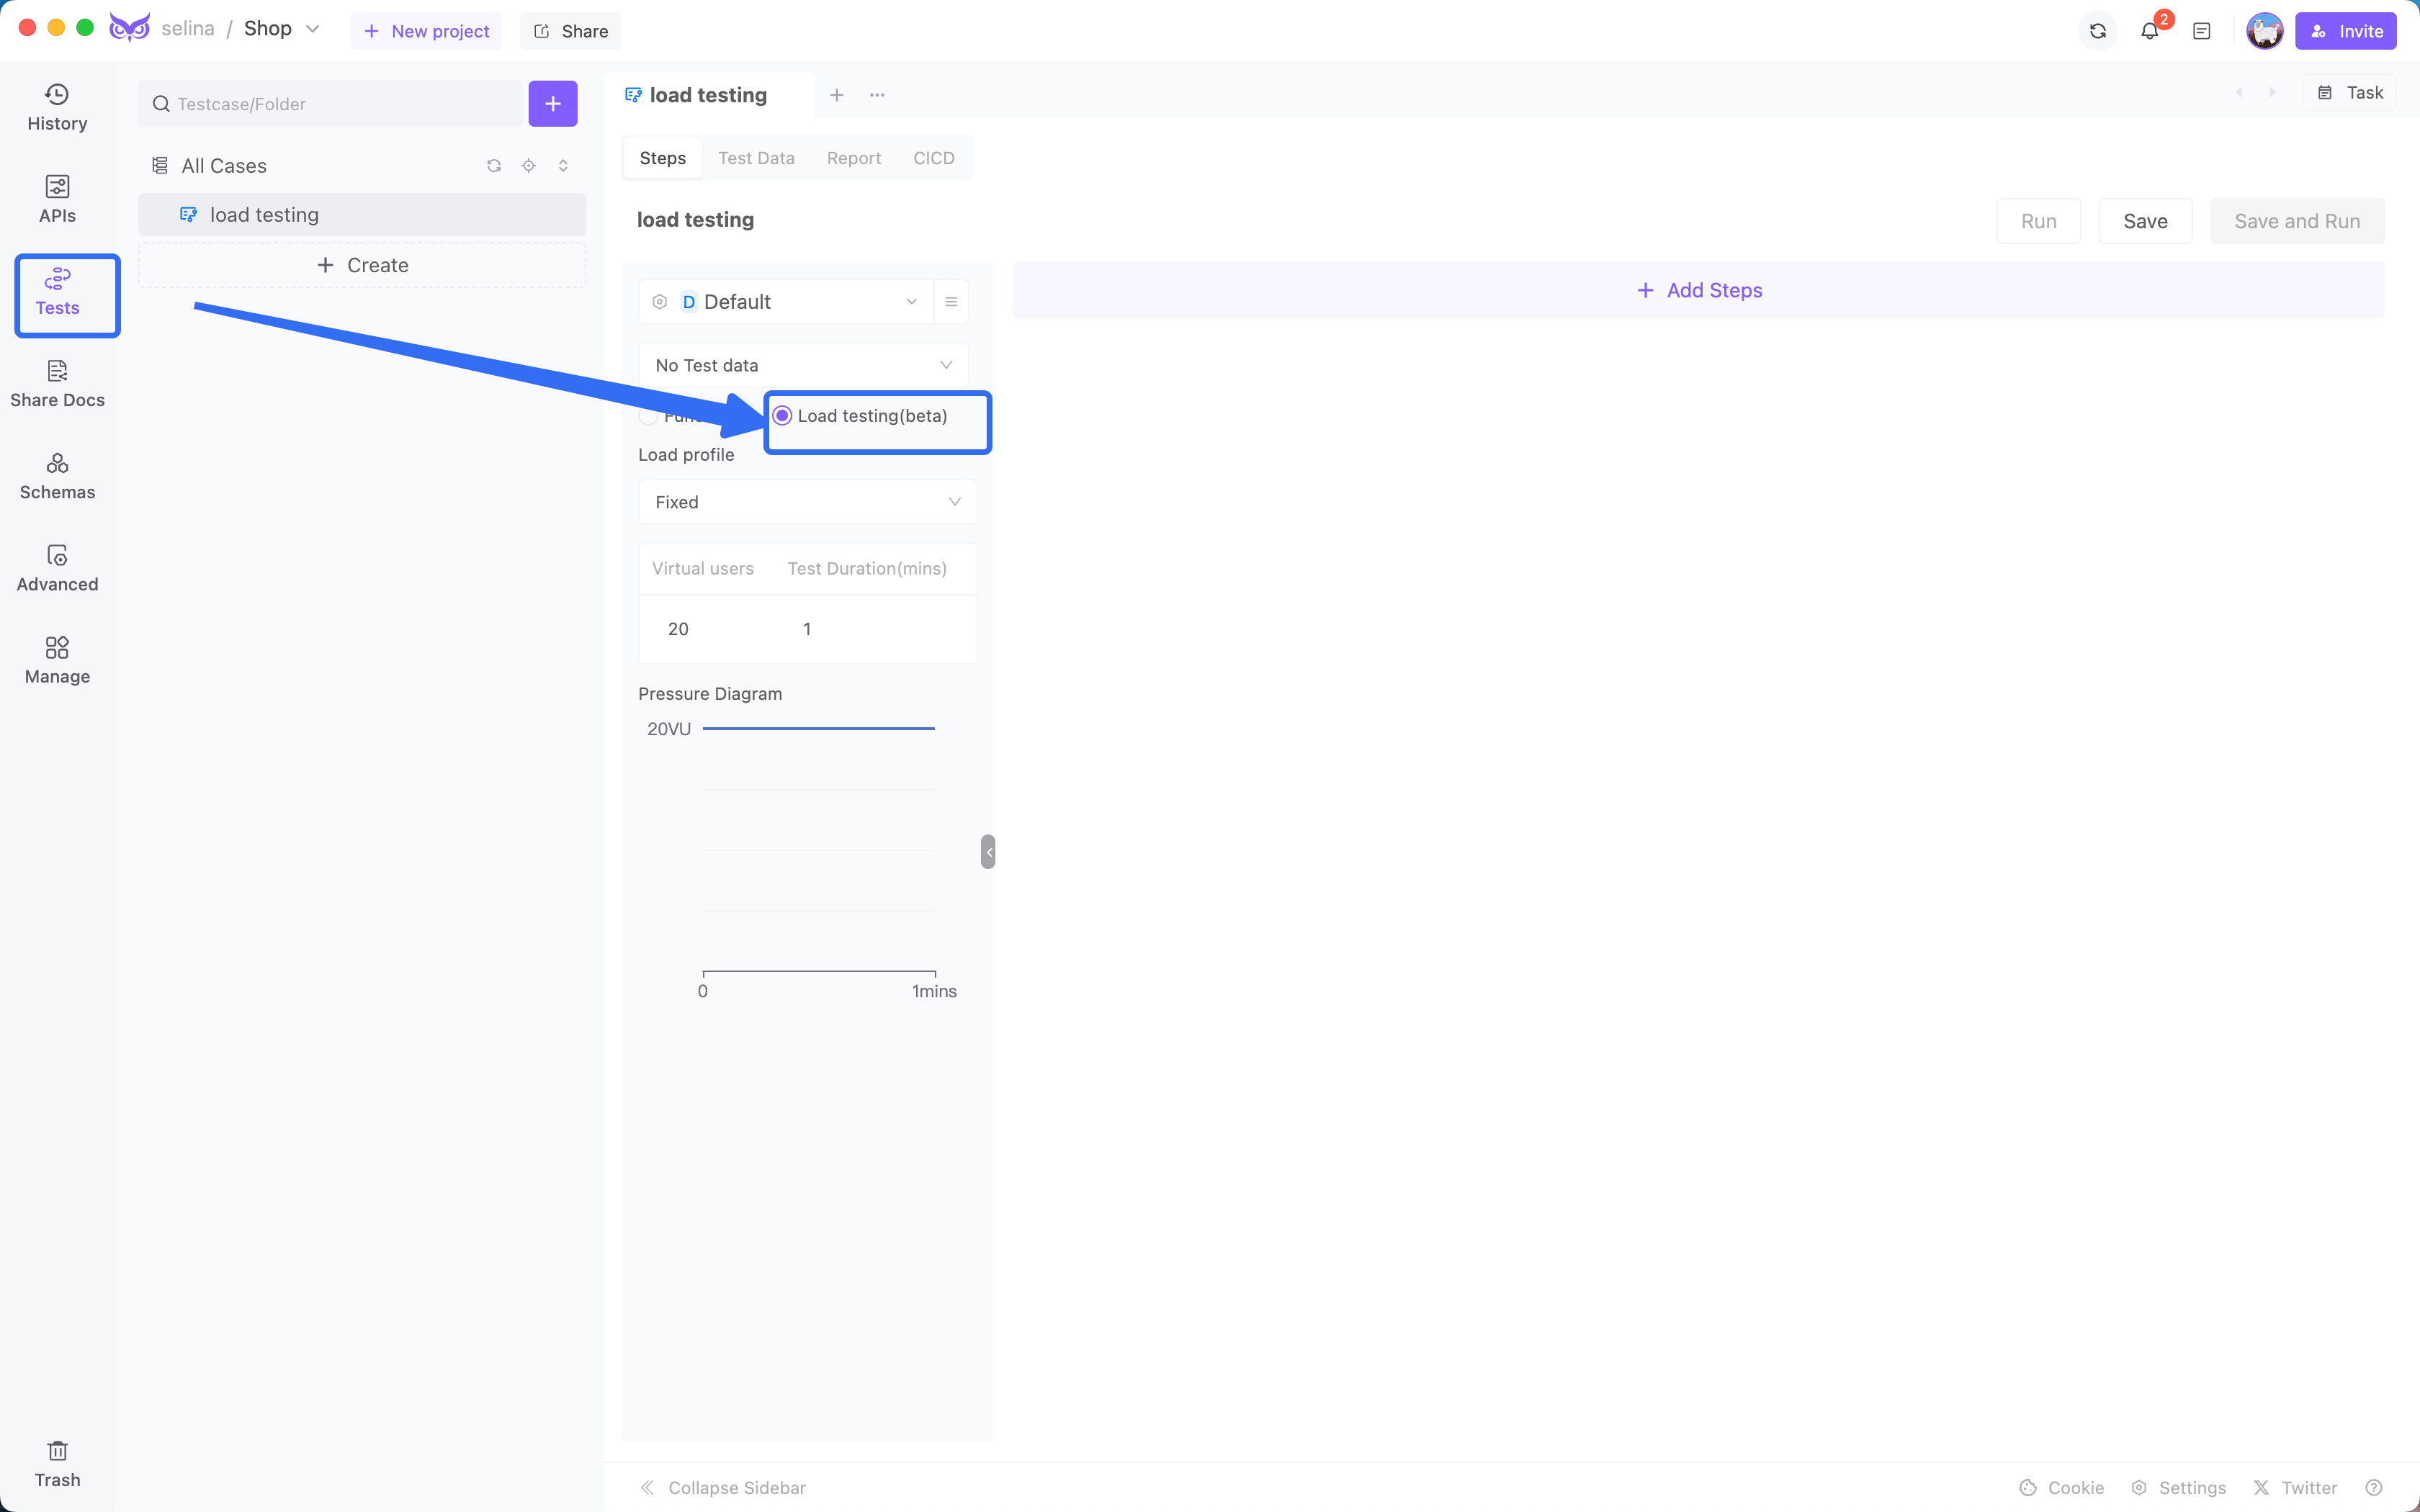Click the sync refresh icon in top bar
The image size is (2420, 1512).
click(x=2098, y=31)
